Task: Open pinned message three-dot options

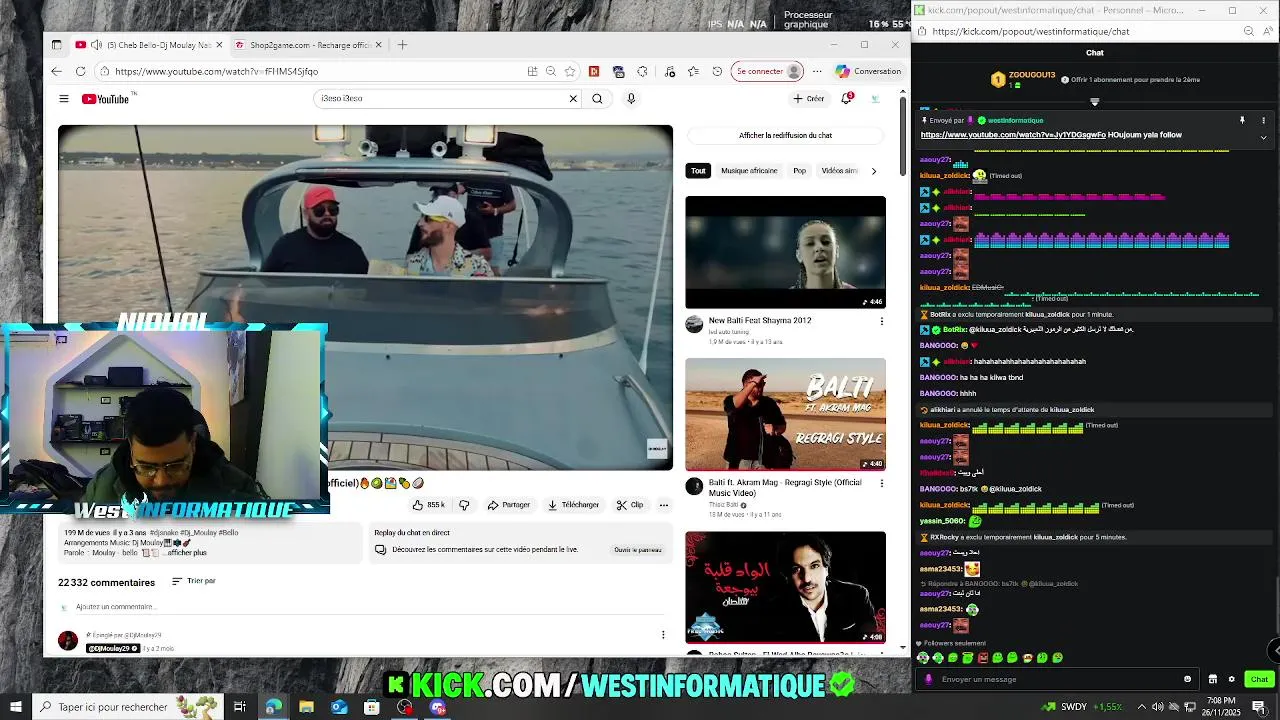Action: click(1263, 120)
